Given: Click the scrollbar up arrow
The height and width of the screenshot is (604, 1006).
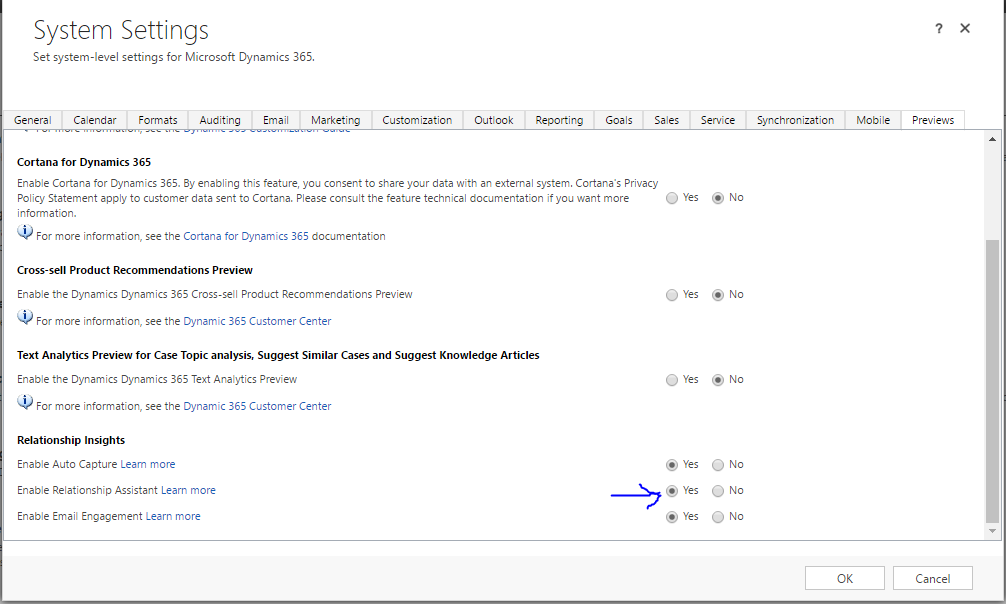Looking at the screenshot, I should (x=993, y=139).
